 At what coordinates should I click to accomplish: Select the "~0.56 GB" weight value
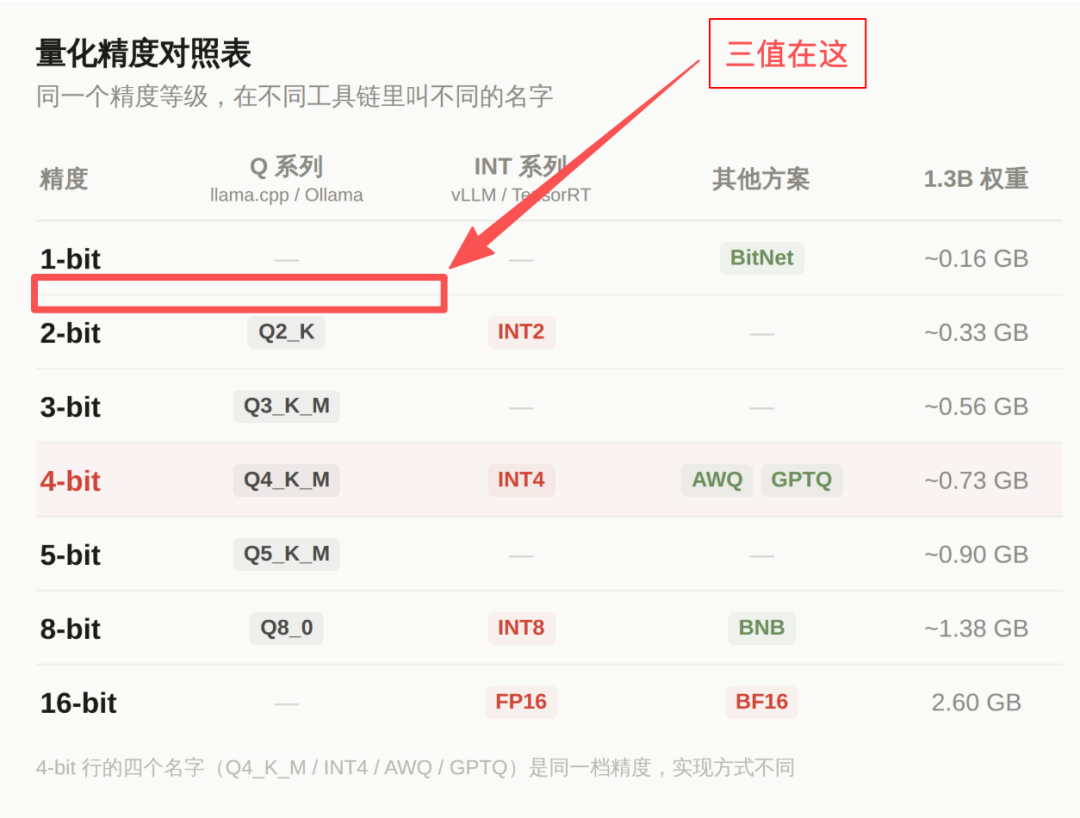pos(976,407)
